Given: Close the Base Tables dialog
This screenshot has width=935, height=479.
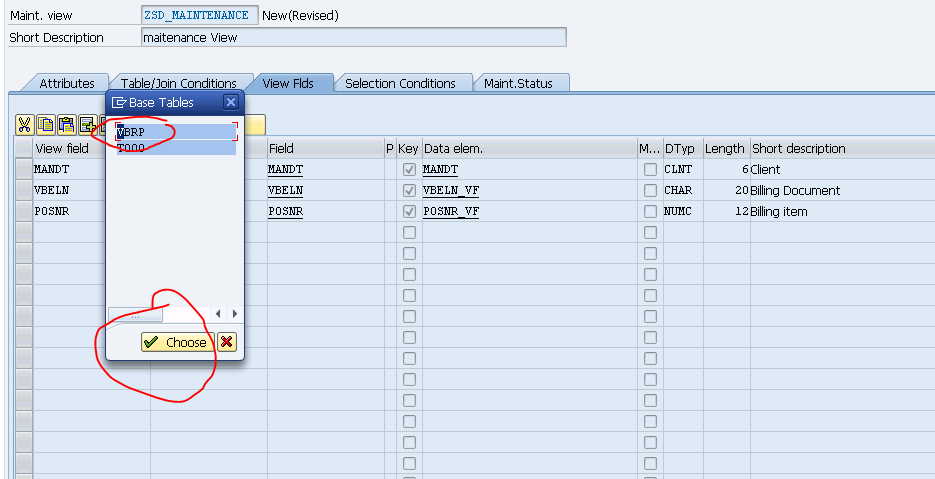Looking at the screenshot, I should (x=231, y=103).
